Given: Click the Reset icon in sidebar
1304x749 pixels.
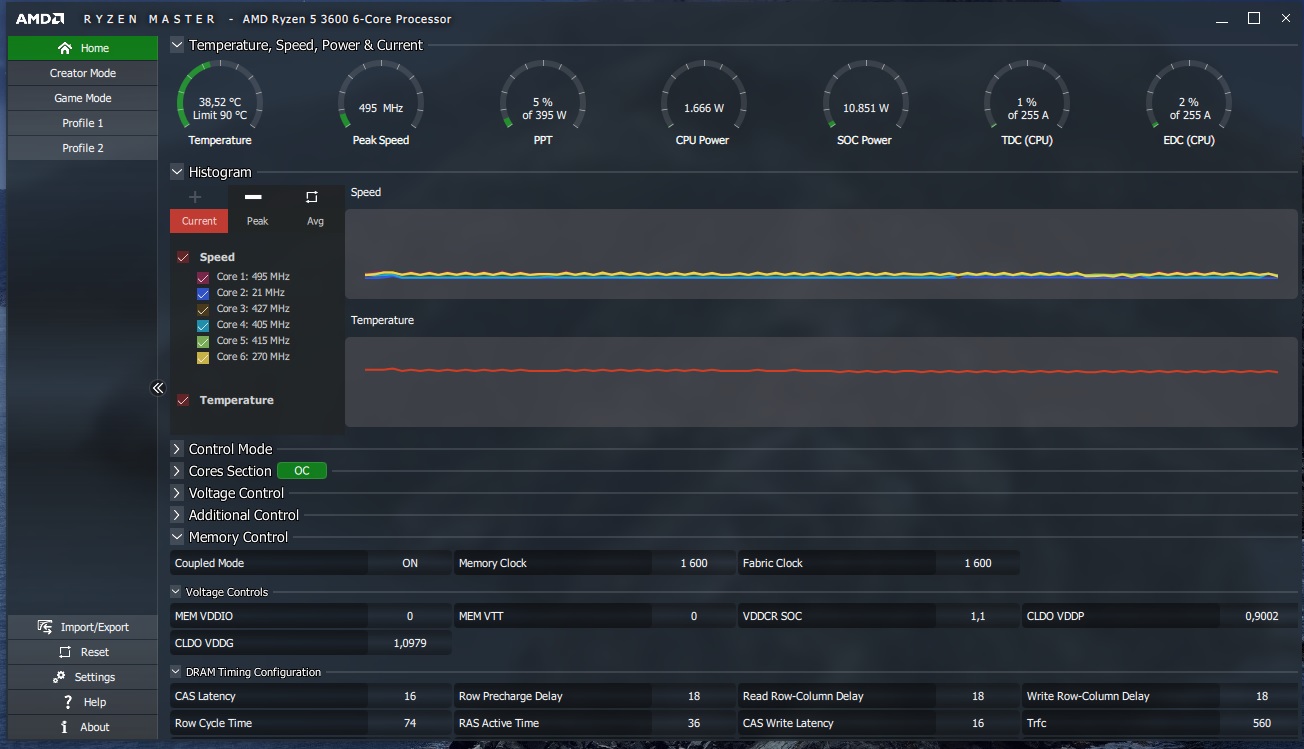Looking at the screenshot, I should [x=65, y=652].
